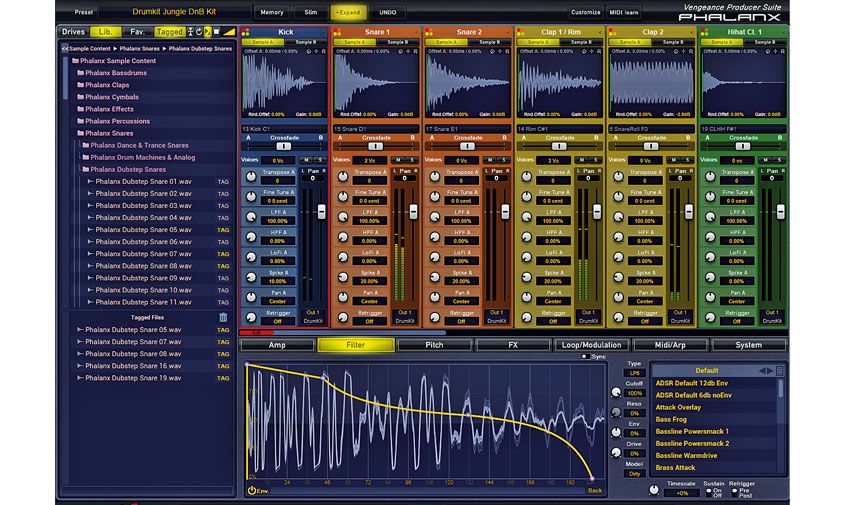
Task: Click the Kick waveform normalize plus icon
Action: [317, 51]
